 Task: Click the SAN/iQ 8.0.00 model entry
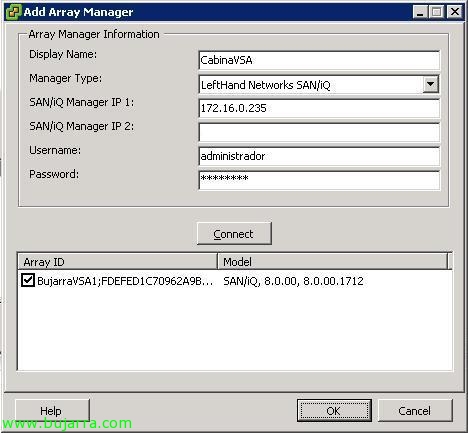pyautogui.click(x=293, y=281)
